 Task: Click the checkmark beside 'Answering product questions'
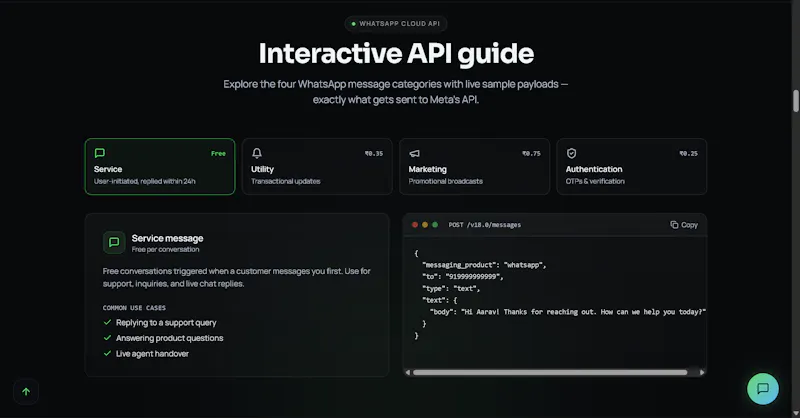[107, 337]
